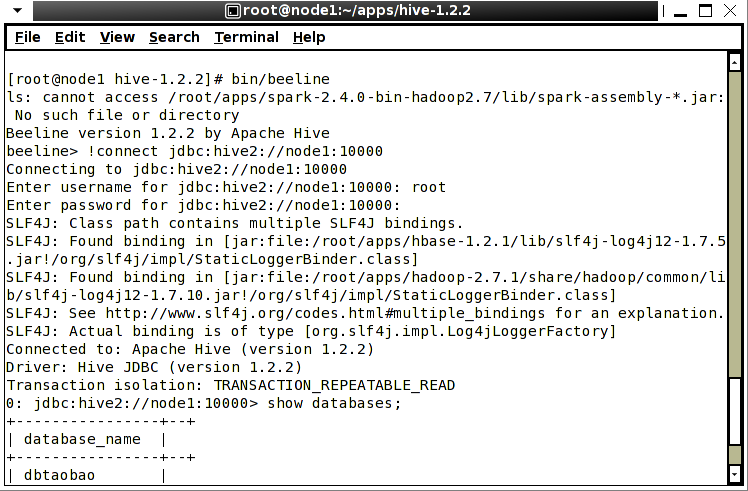748x491 pixels.
Task: Click 'Connecting to jdbc:hive2://node1:10000' line
Action: 177,169
